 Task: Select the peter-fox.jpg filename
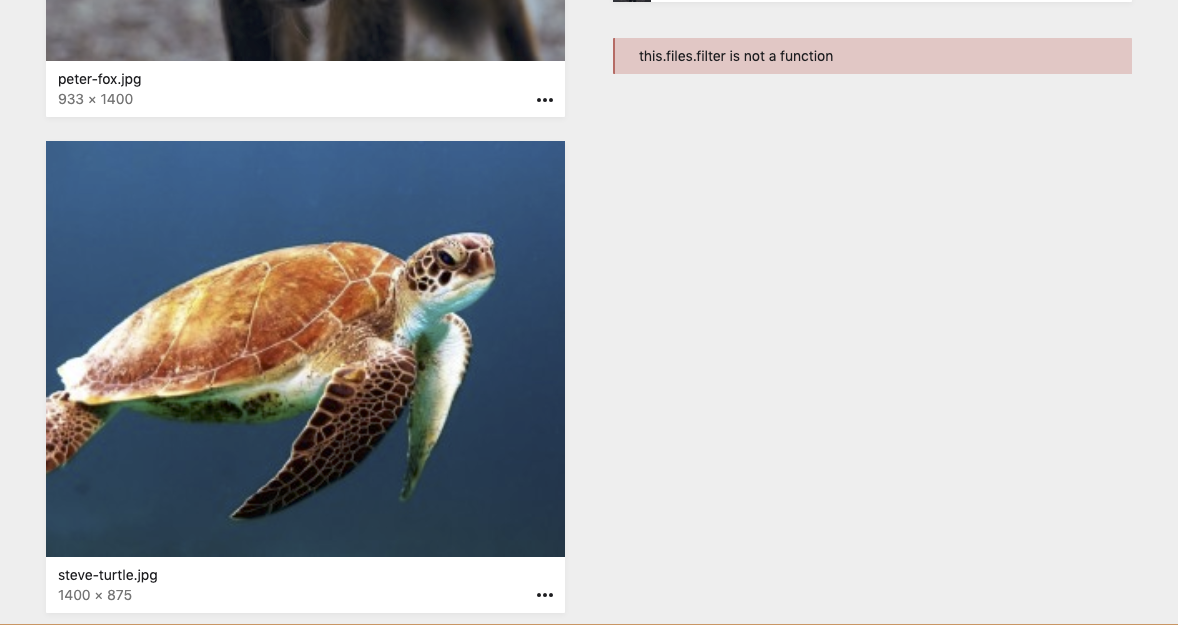[99, 79]
